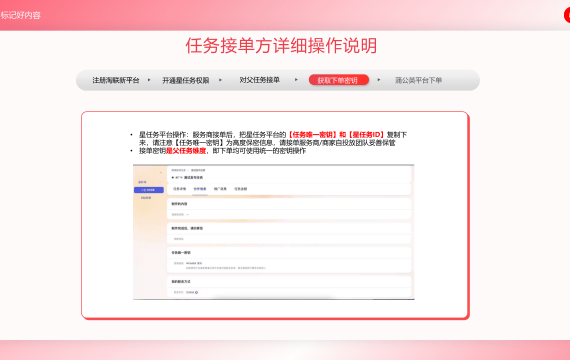This screenshot has width=570, height=360.
Task: Collapse the sidebar section above blue item
Action: coord(160,182)
